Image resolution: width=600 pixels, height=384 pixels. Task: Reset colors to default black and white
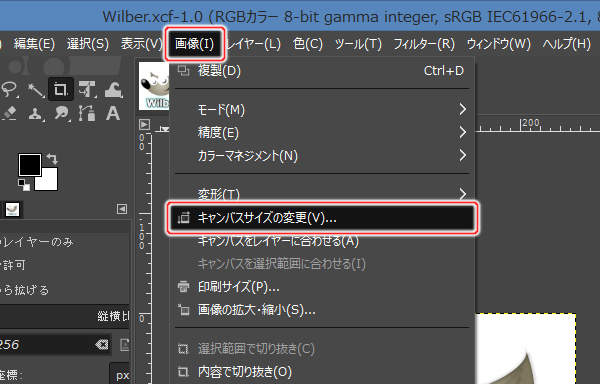coord(24,185)
